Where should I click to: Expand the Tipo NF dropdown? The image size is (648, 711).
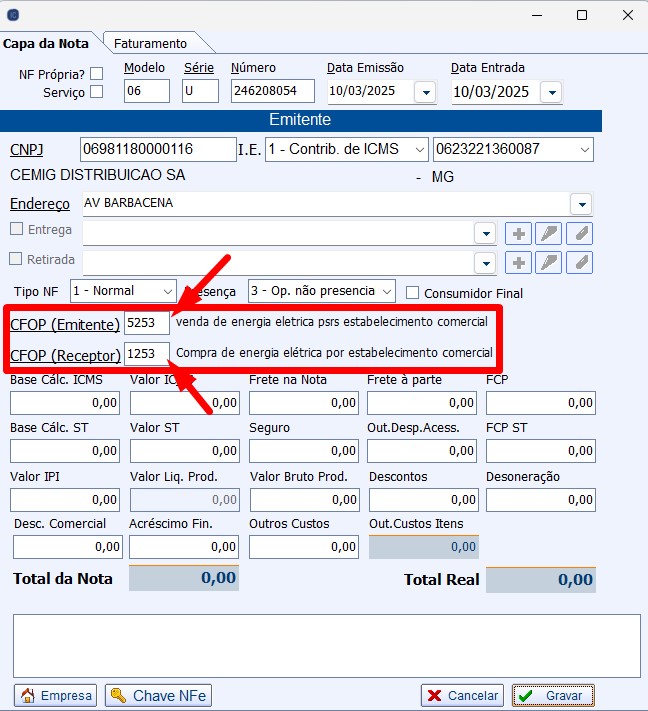[166, 291]
